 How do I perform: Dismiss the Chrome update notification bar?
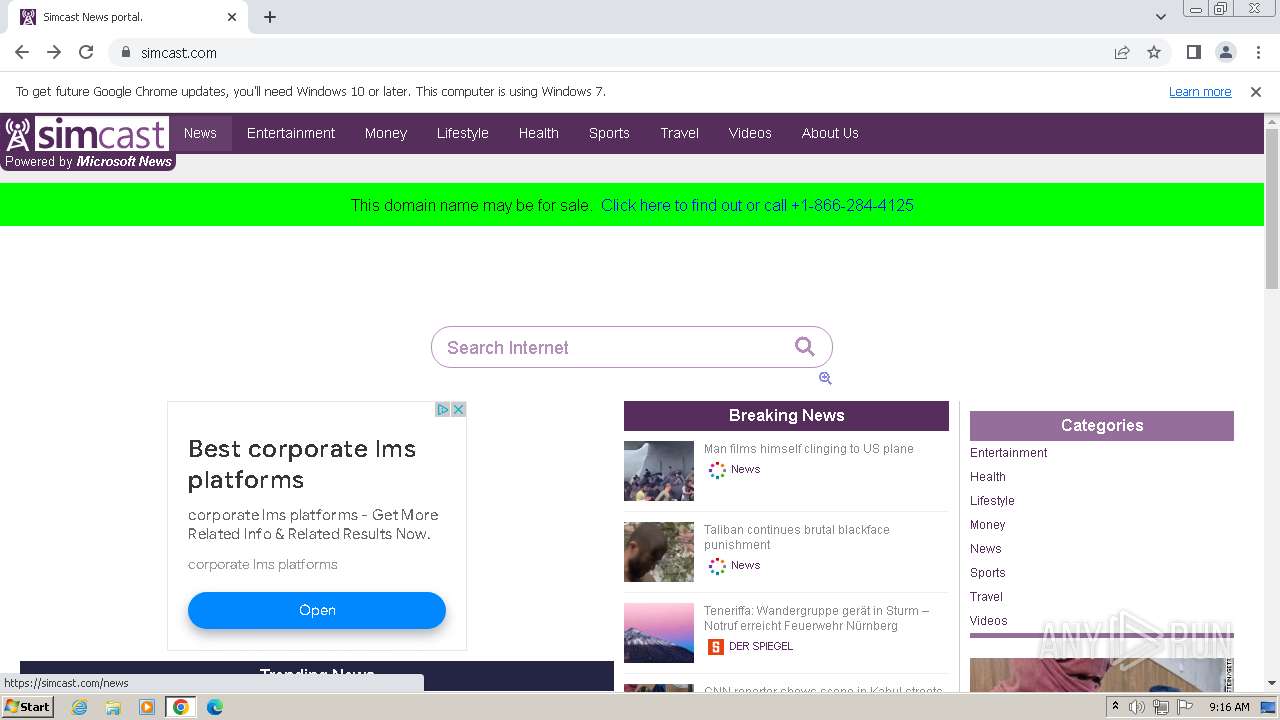coord(1256,92)
